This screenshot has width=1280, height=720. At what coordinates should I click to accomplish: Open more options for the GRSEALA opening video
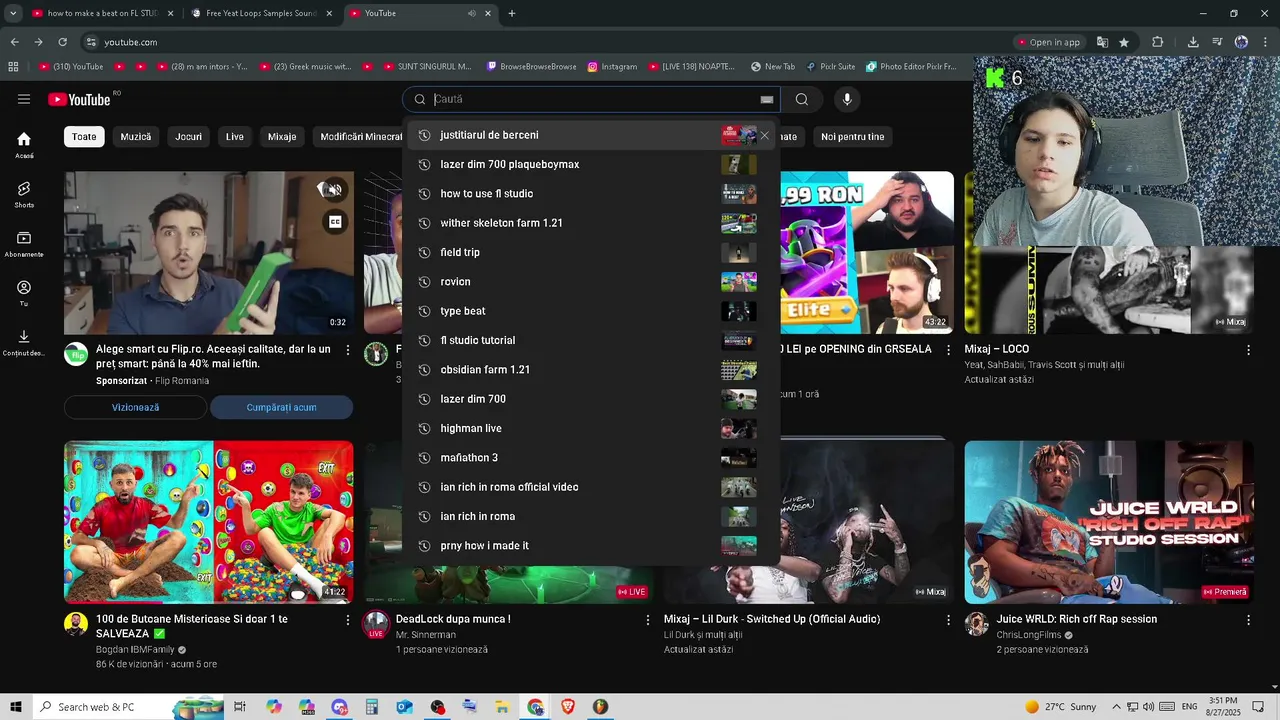point(948,350)
